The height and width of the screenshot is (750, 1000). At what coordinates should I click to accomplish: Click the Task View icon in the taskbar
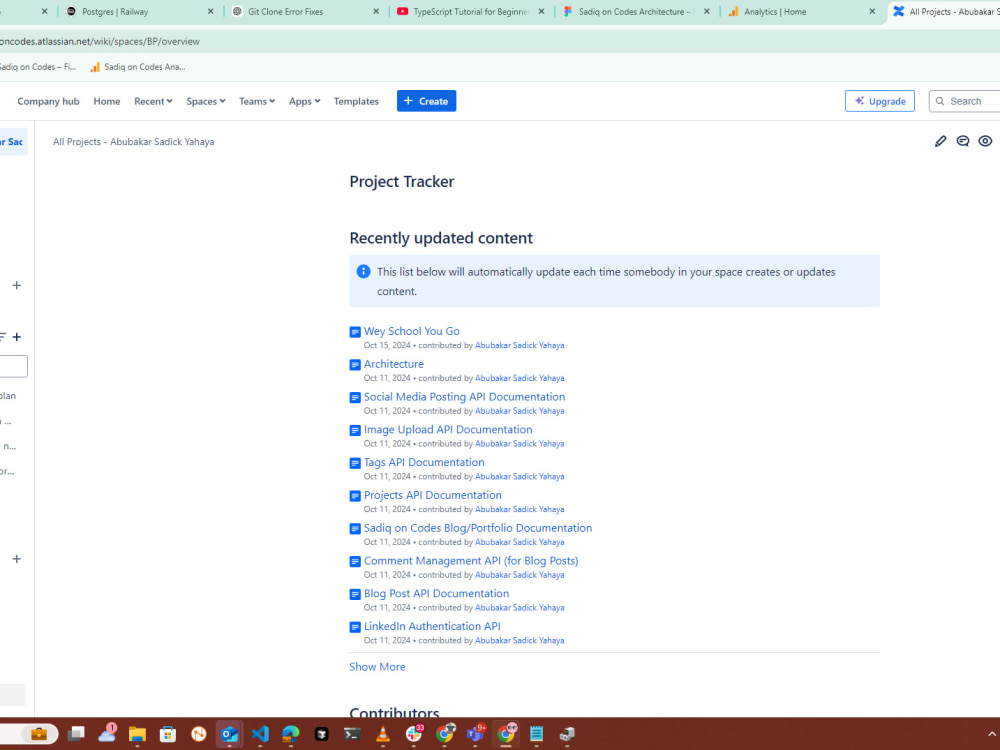77,734
